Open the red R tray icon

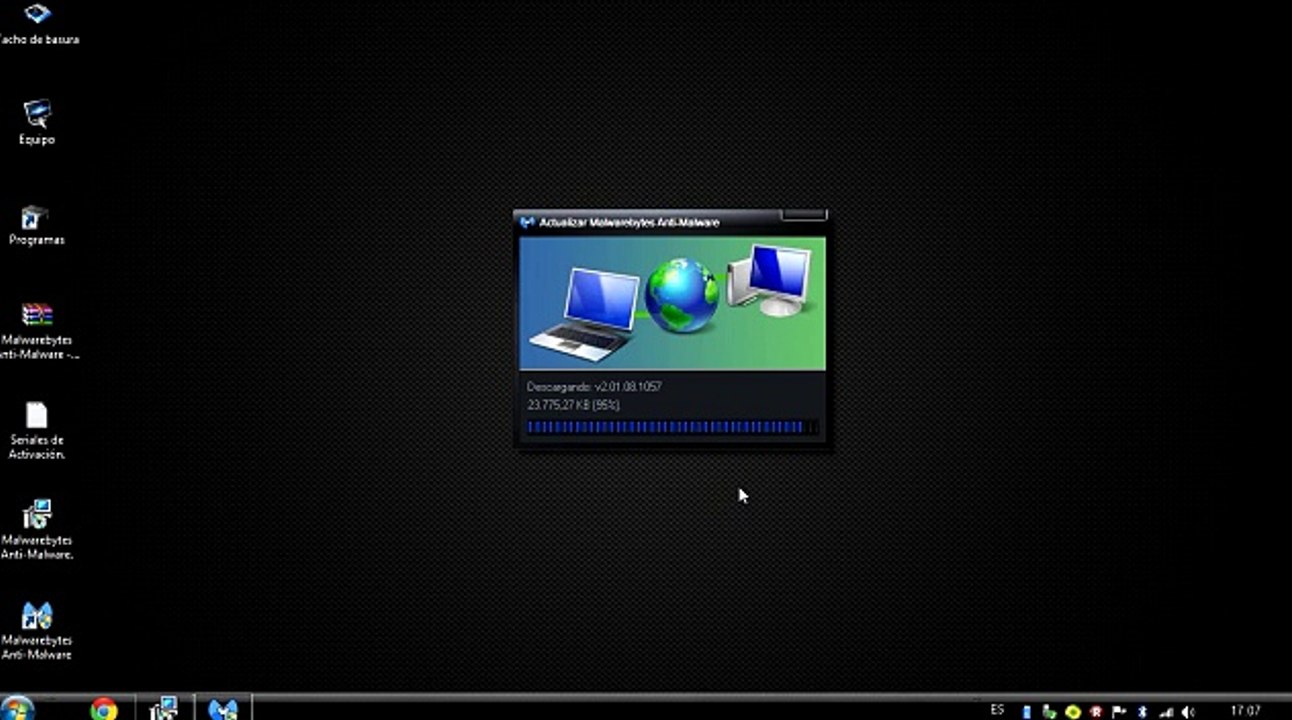click(x=1096, y=712)
